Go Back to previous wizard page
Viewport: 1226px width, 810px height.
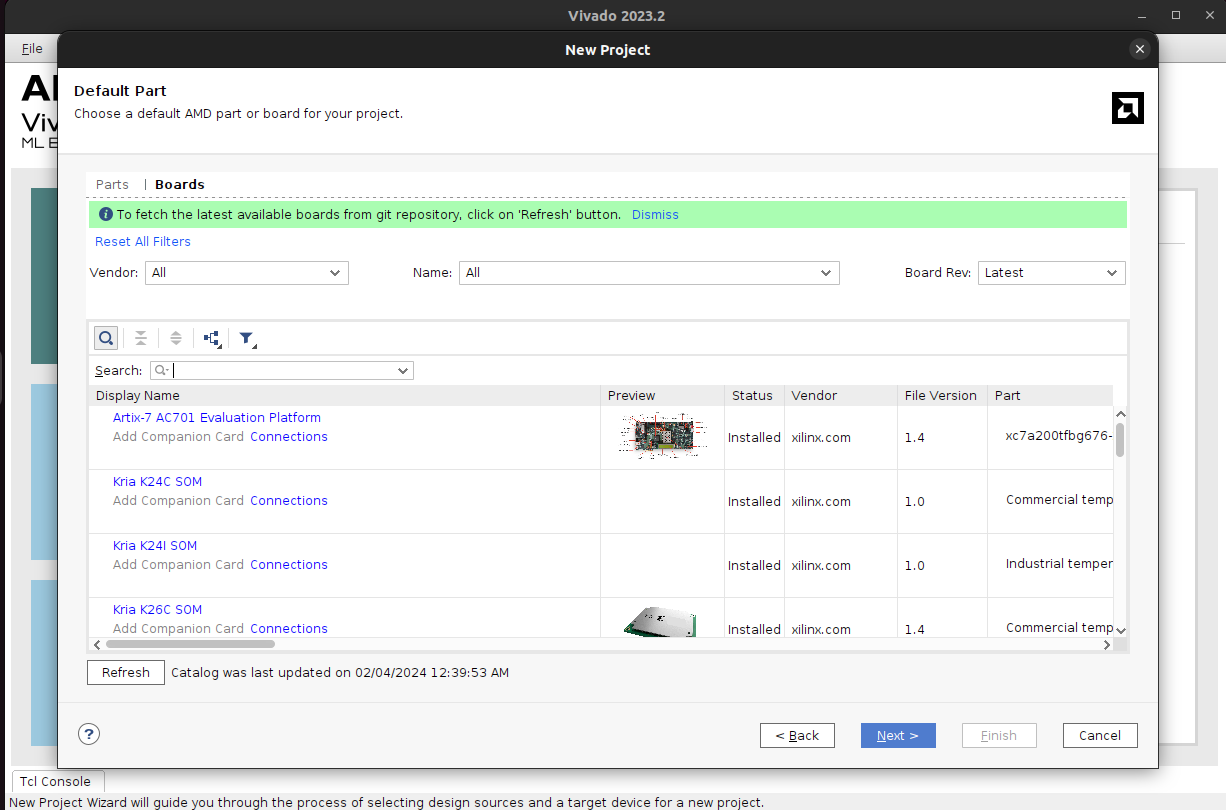point(797,735)
